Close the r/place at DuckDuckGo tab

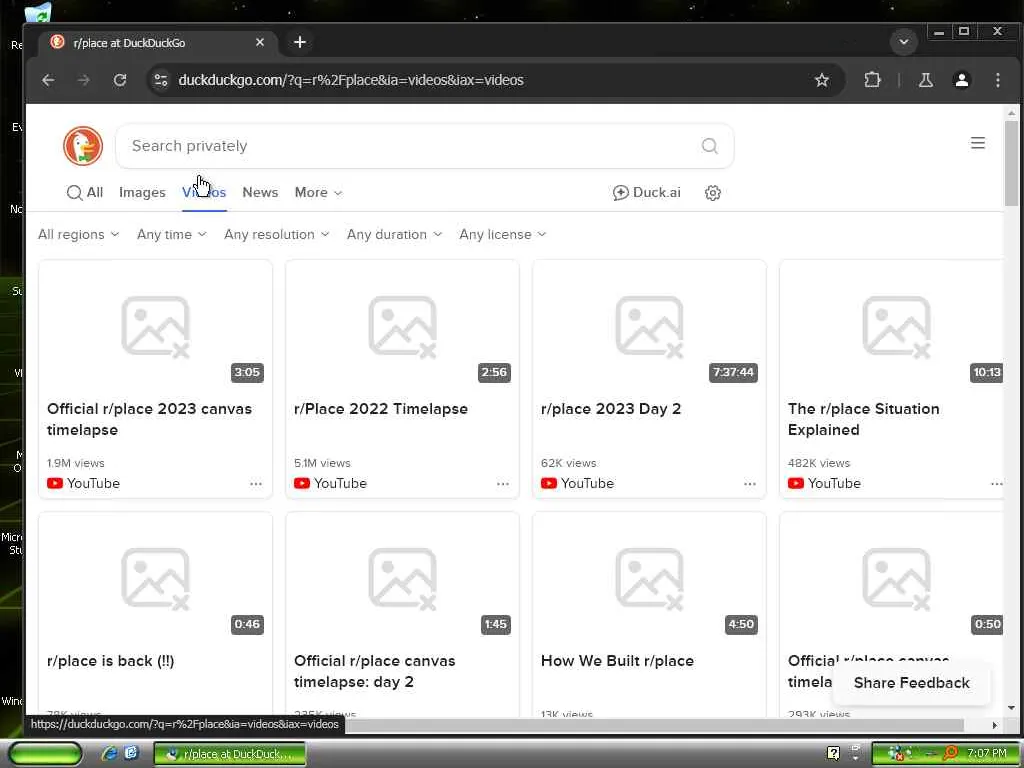click(260, 42)
